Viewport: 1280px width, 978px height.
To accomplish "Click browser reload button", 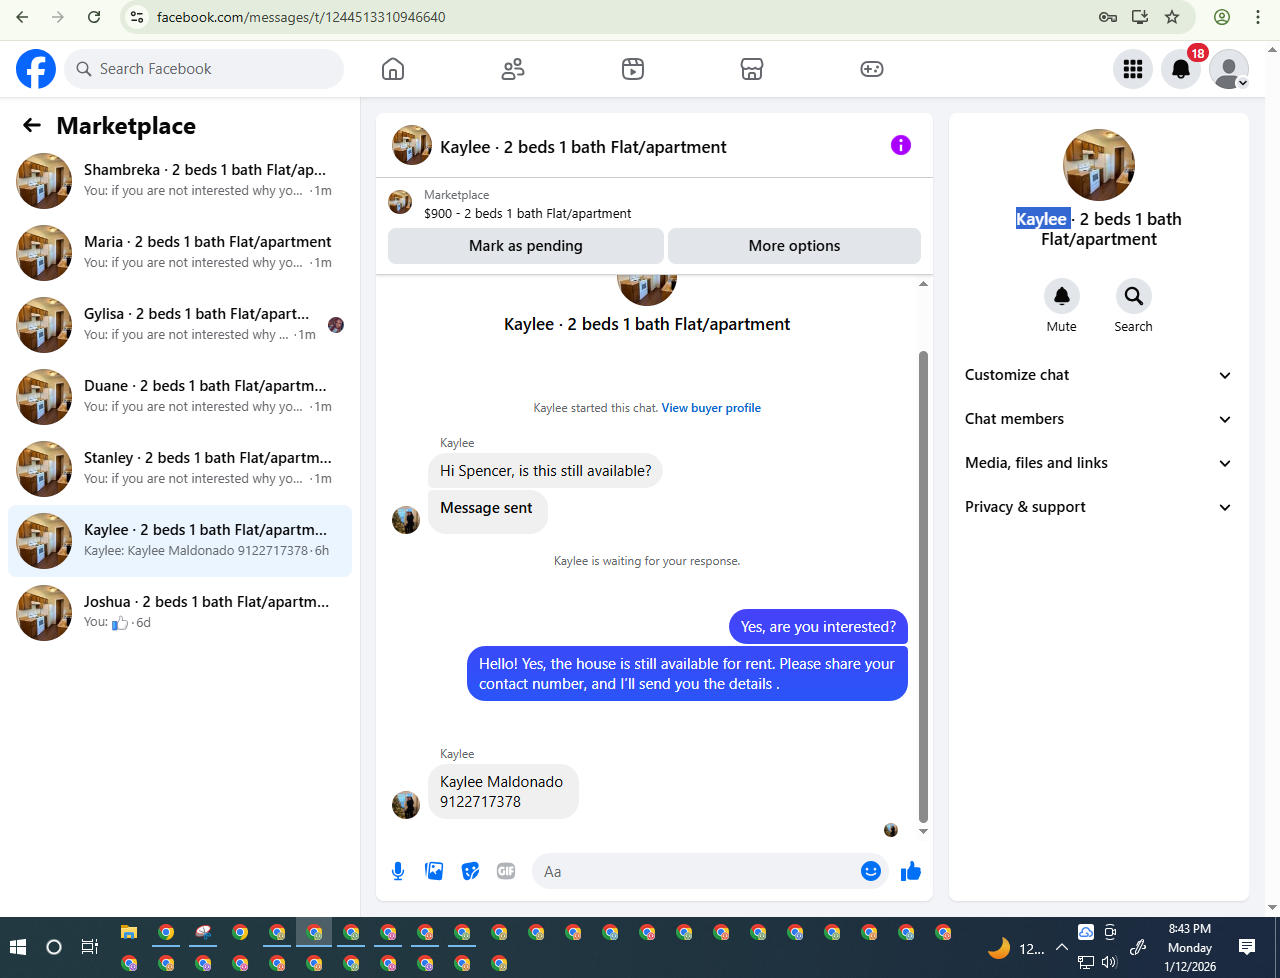I will [94, 17].
